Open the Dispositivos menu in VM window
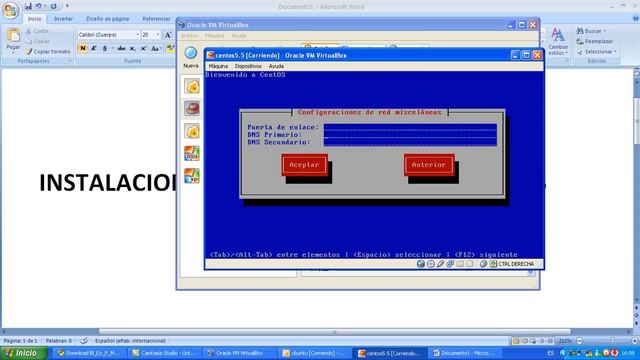The image size is (640, 360). coord(248,66)
